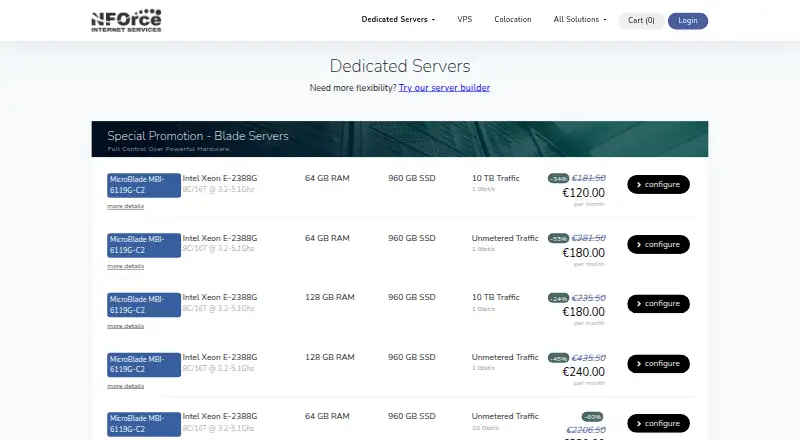
Task: Click the €120.00 price
Action: point(584,193)
